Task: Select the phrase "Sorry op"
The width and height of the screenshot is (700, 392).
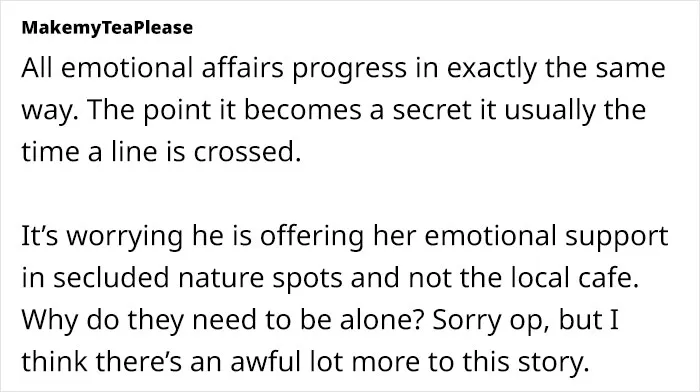Action: [x=489, y=321]
